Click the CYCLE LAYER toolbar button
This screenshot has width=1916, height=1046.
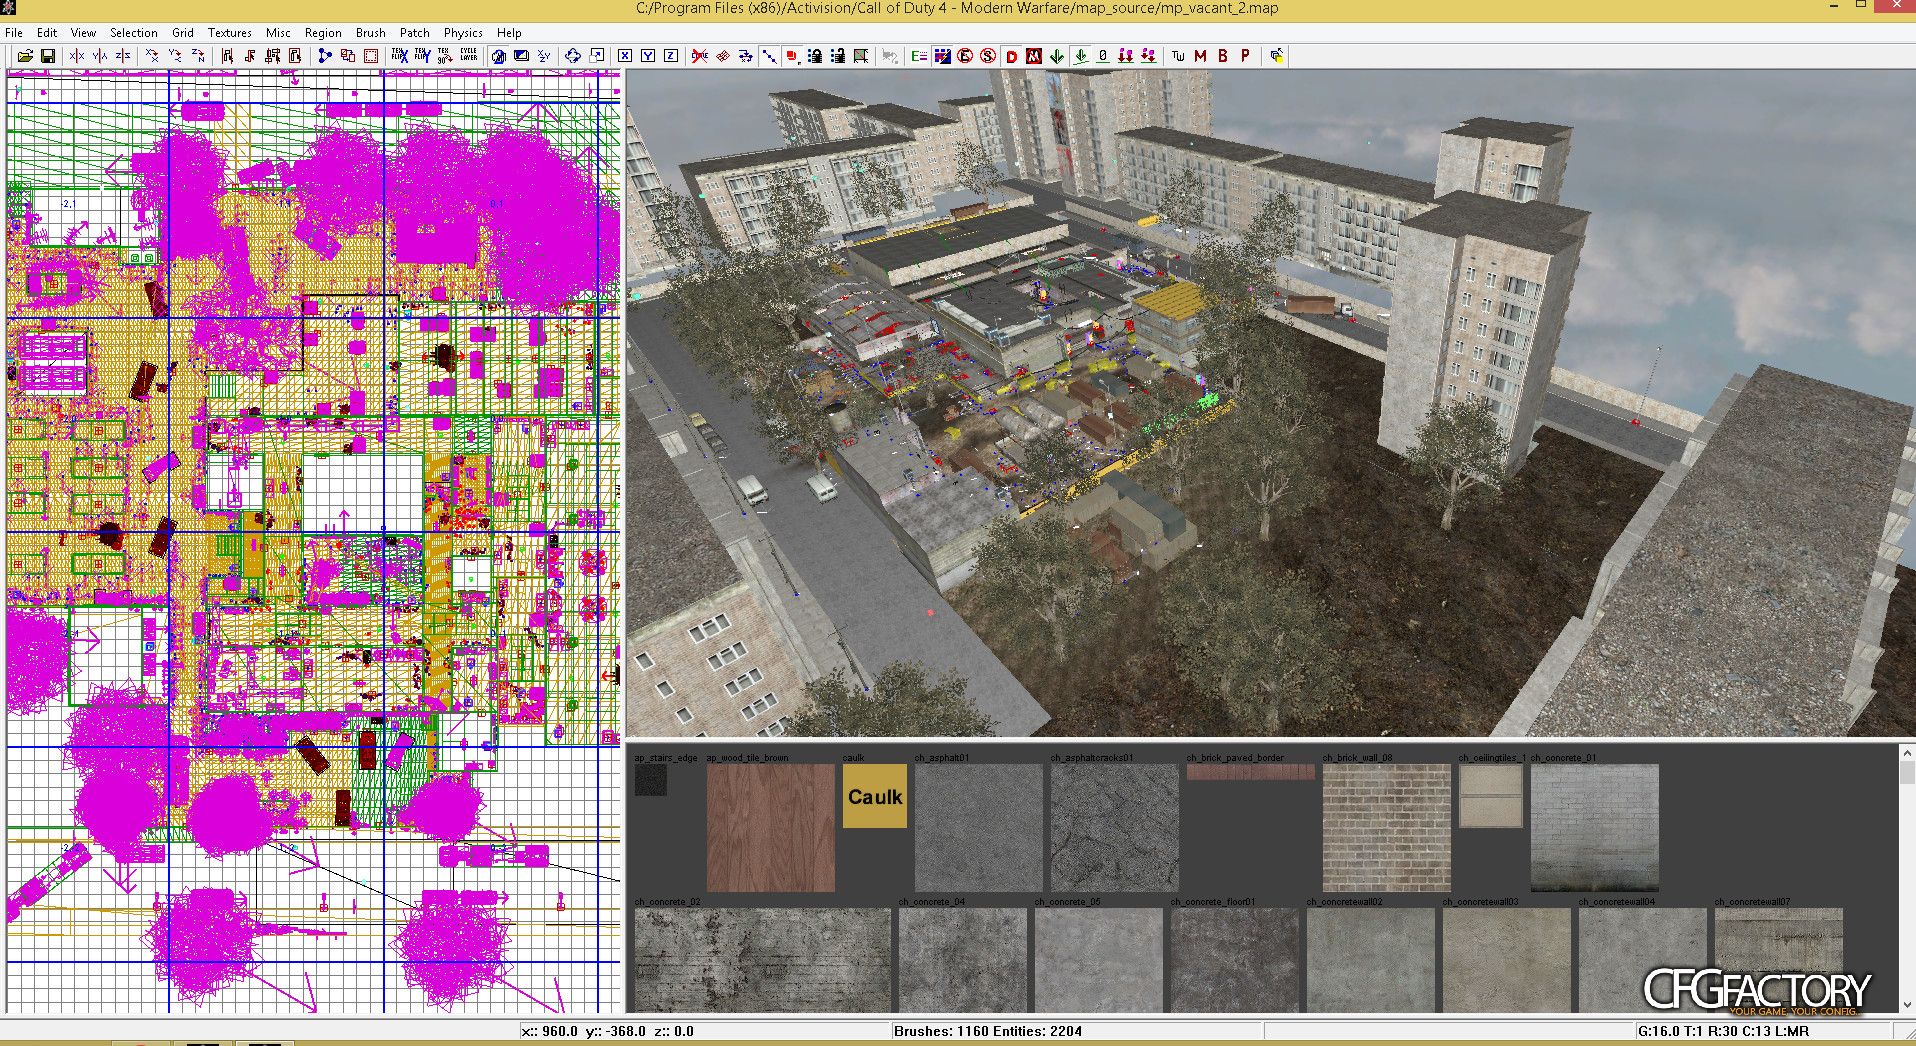[x=468, y=56]
